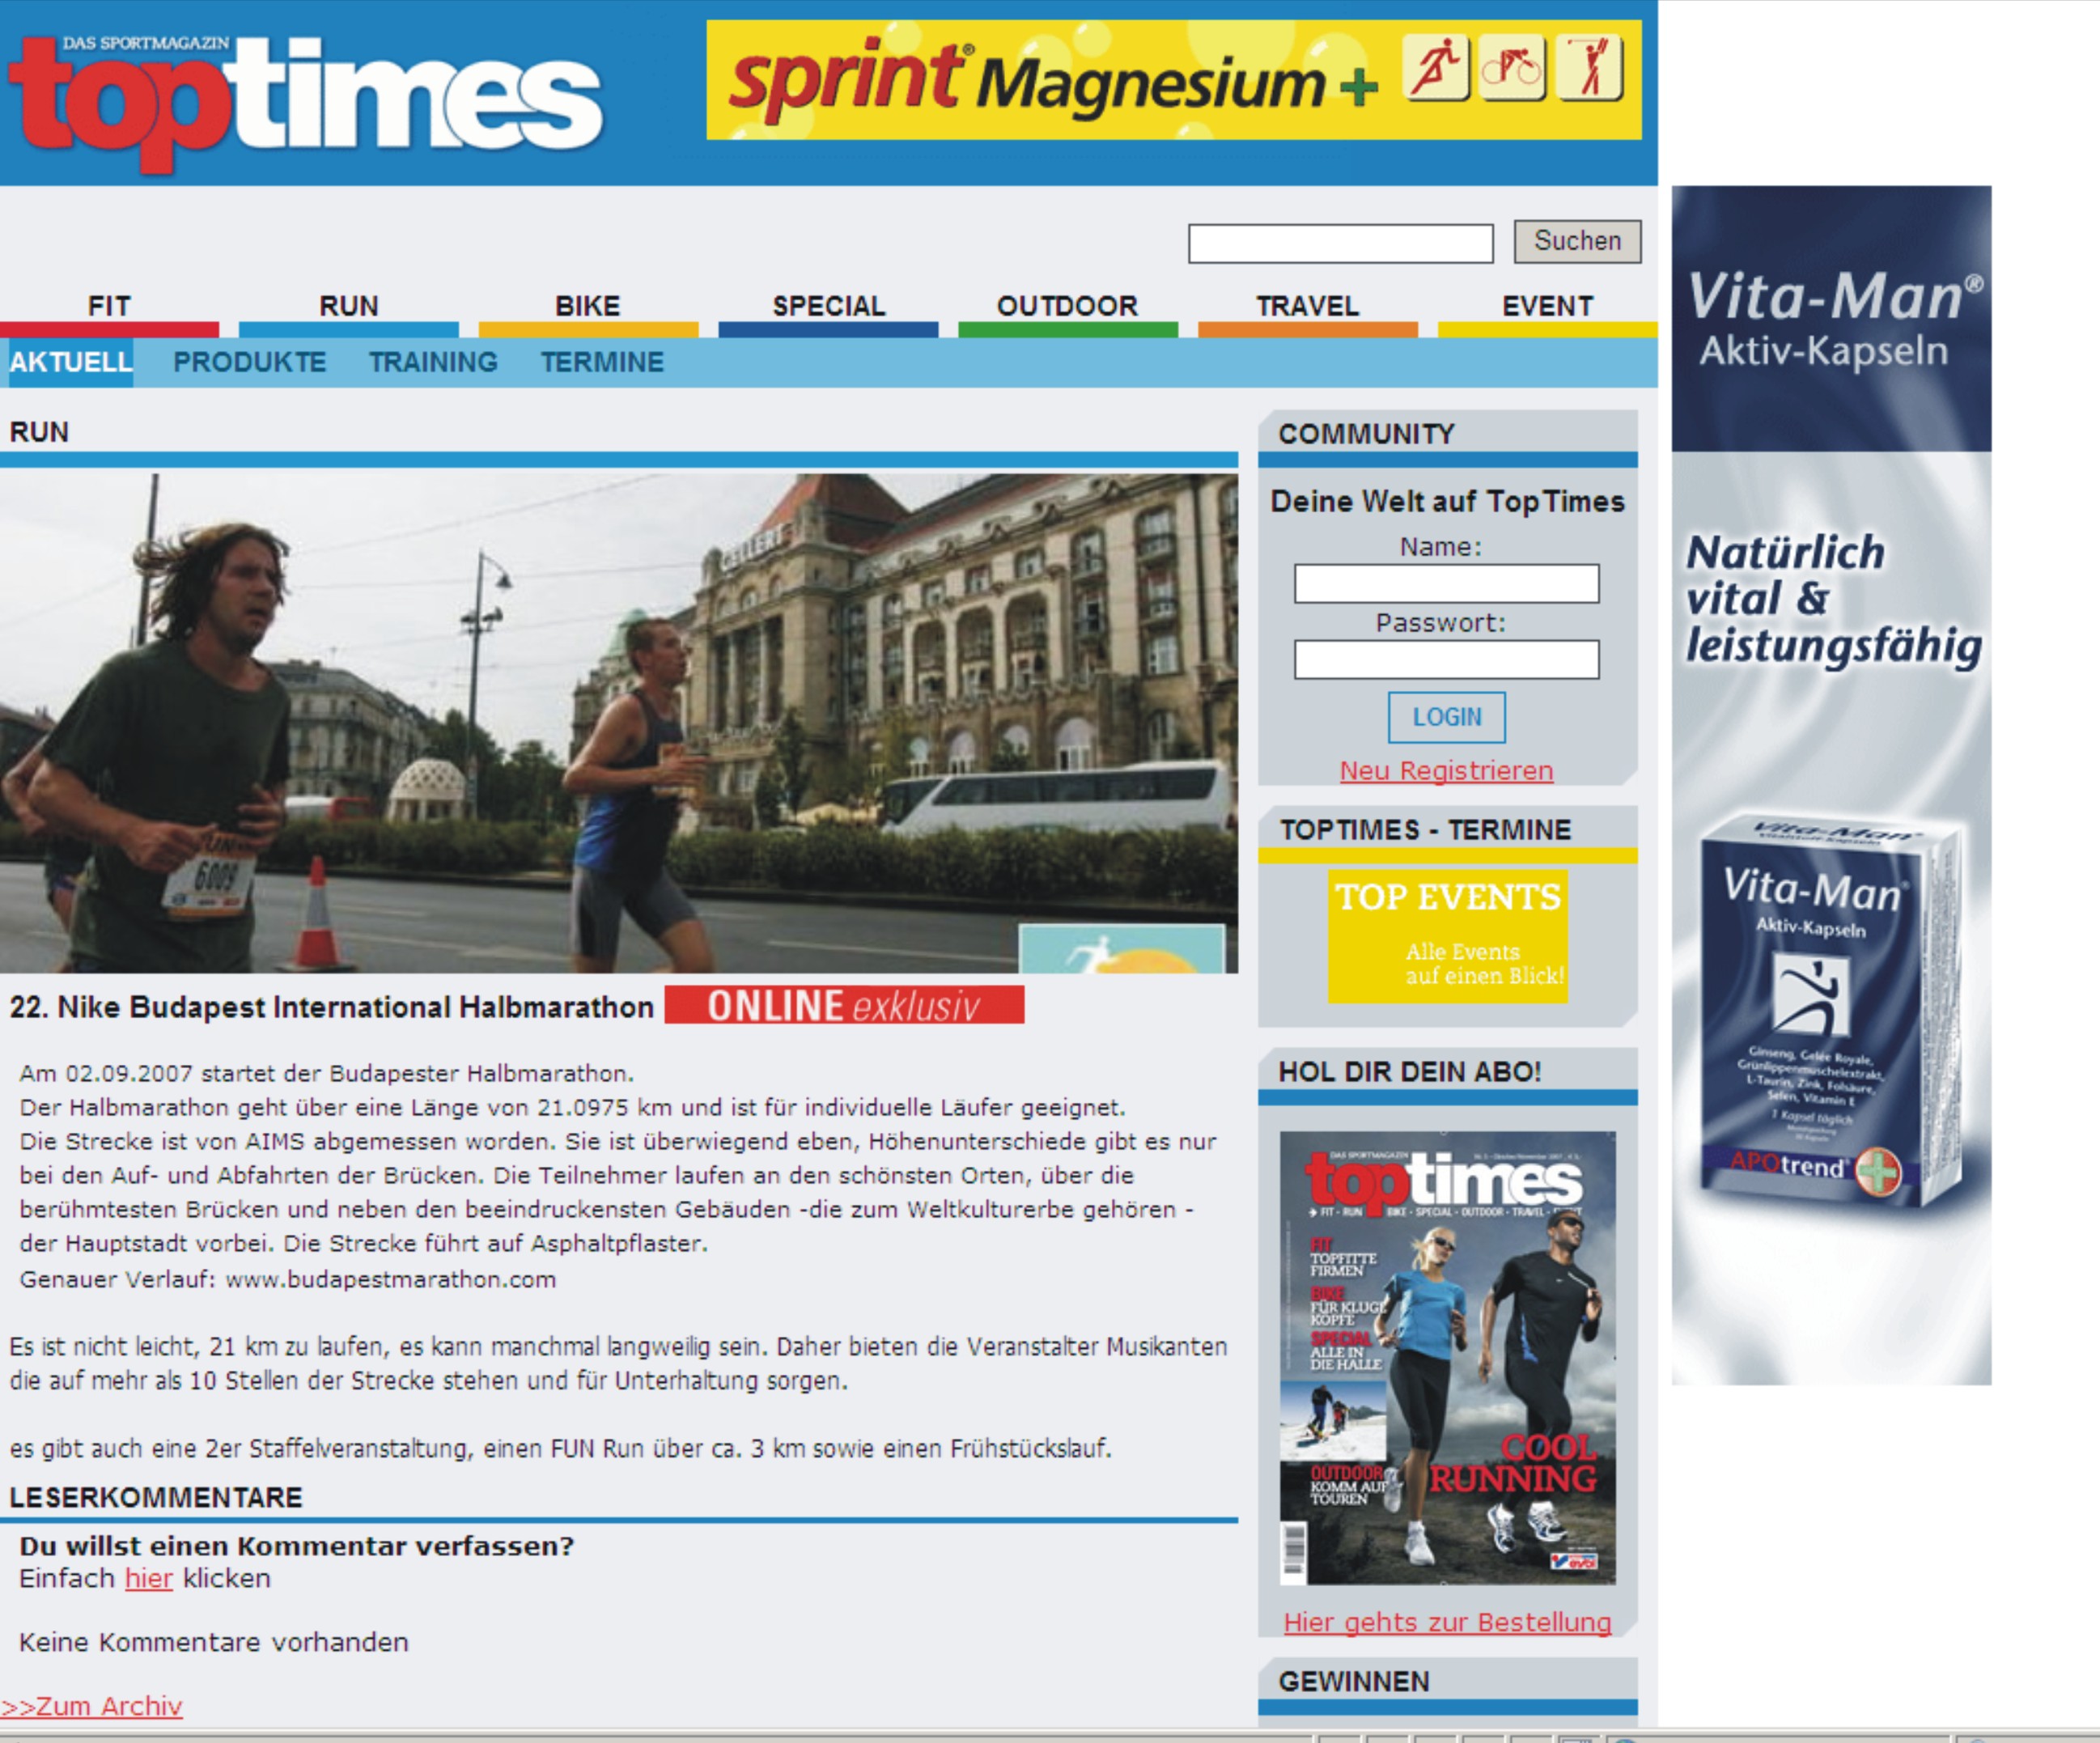Click the cyclist icon in the sprint banner
This screenshot has height=1743, width=2100.
tap(1512, 68)
